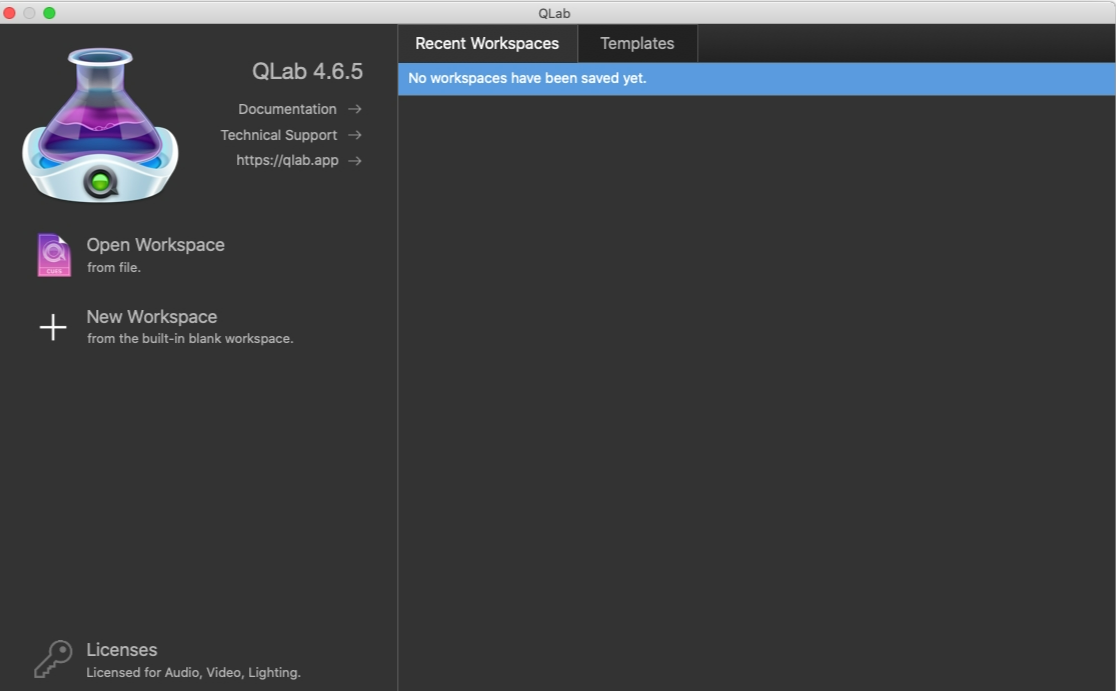Click the QLab flask logo
This screenshot has height=691, width=1116.
(100, 125)
